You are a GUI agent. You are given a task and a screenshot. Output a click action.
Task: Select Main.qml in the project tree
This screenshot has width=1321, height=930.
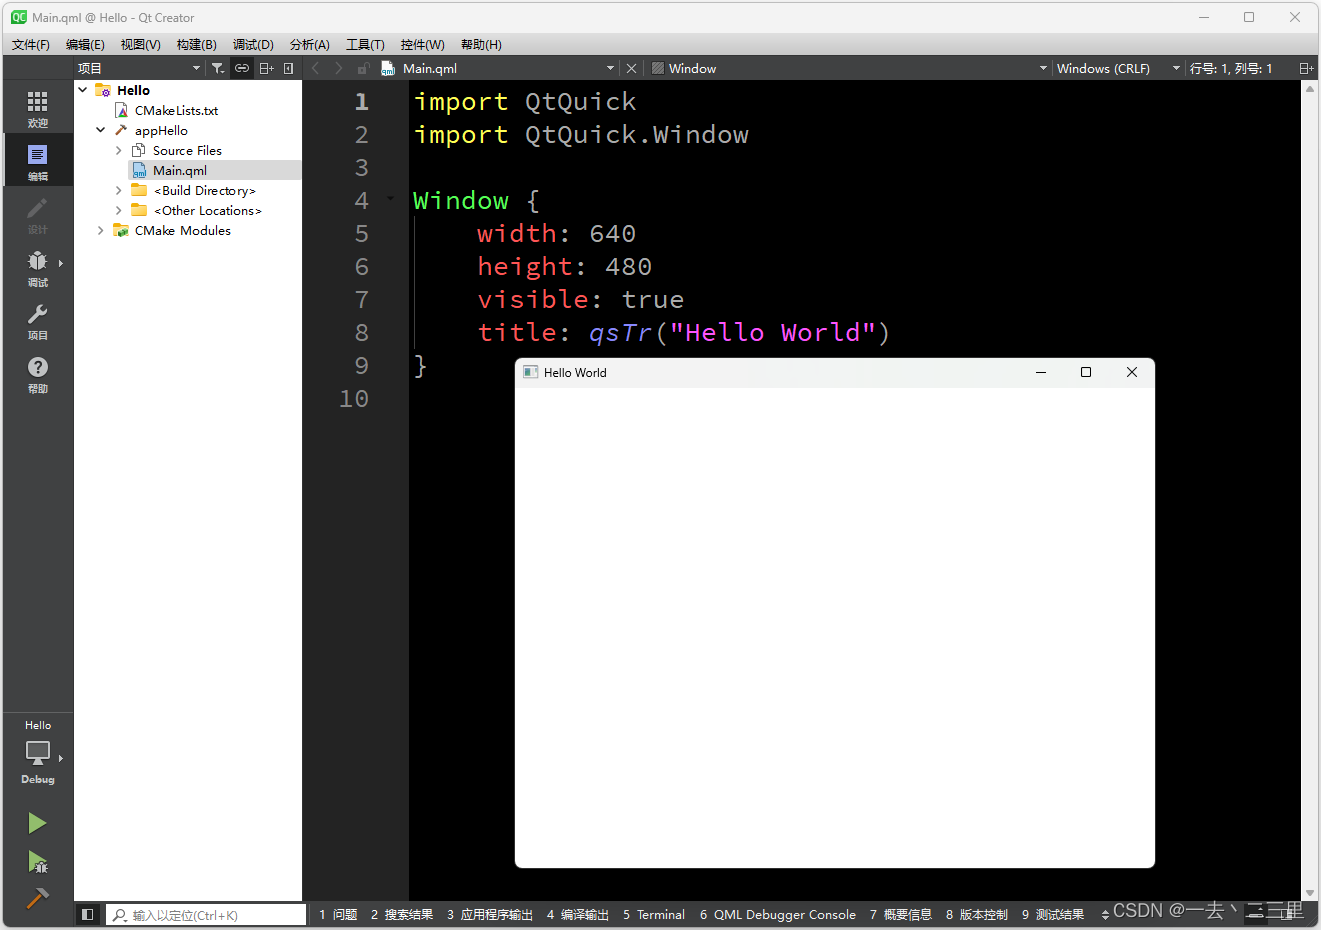180,170
